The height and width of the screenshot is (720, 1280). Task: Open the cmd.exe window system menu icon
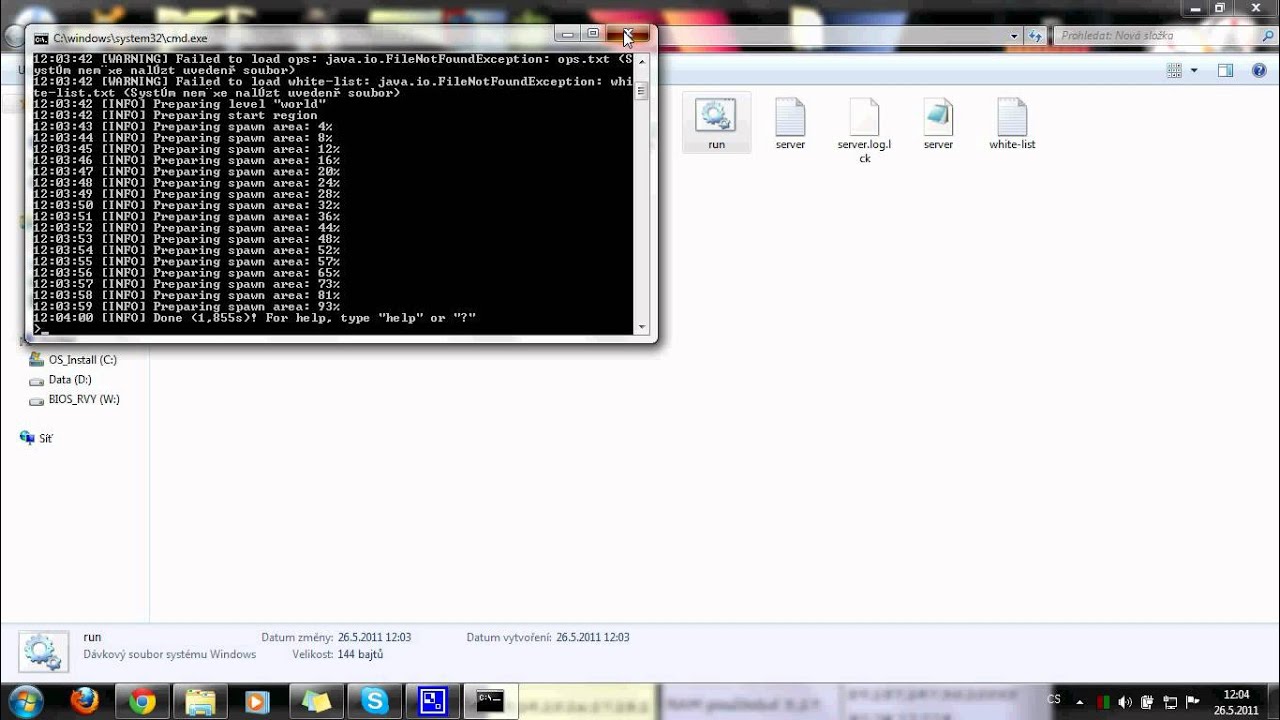[41, 38]
